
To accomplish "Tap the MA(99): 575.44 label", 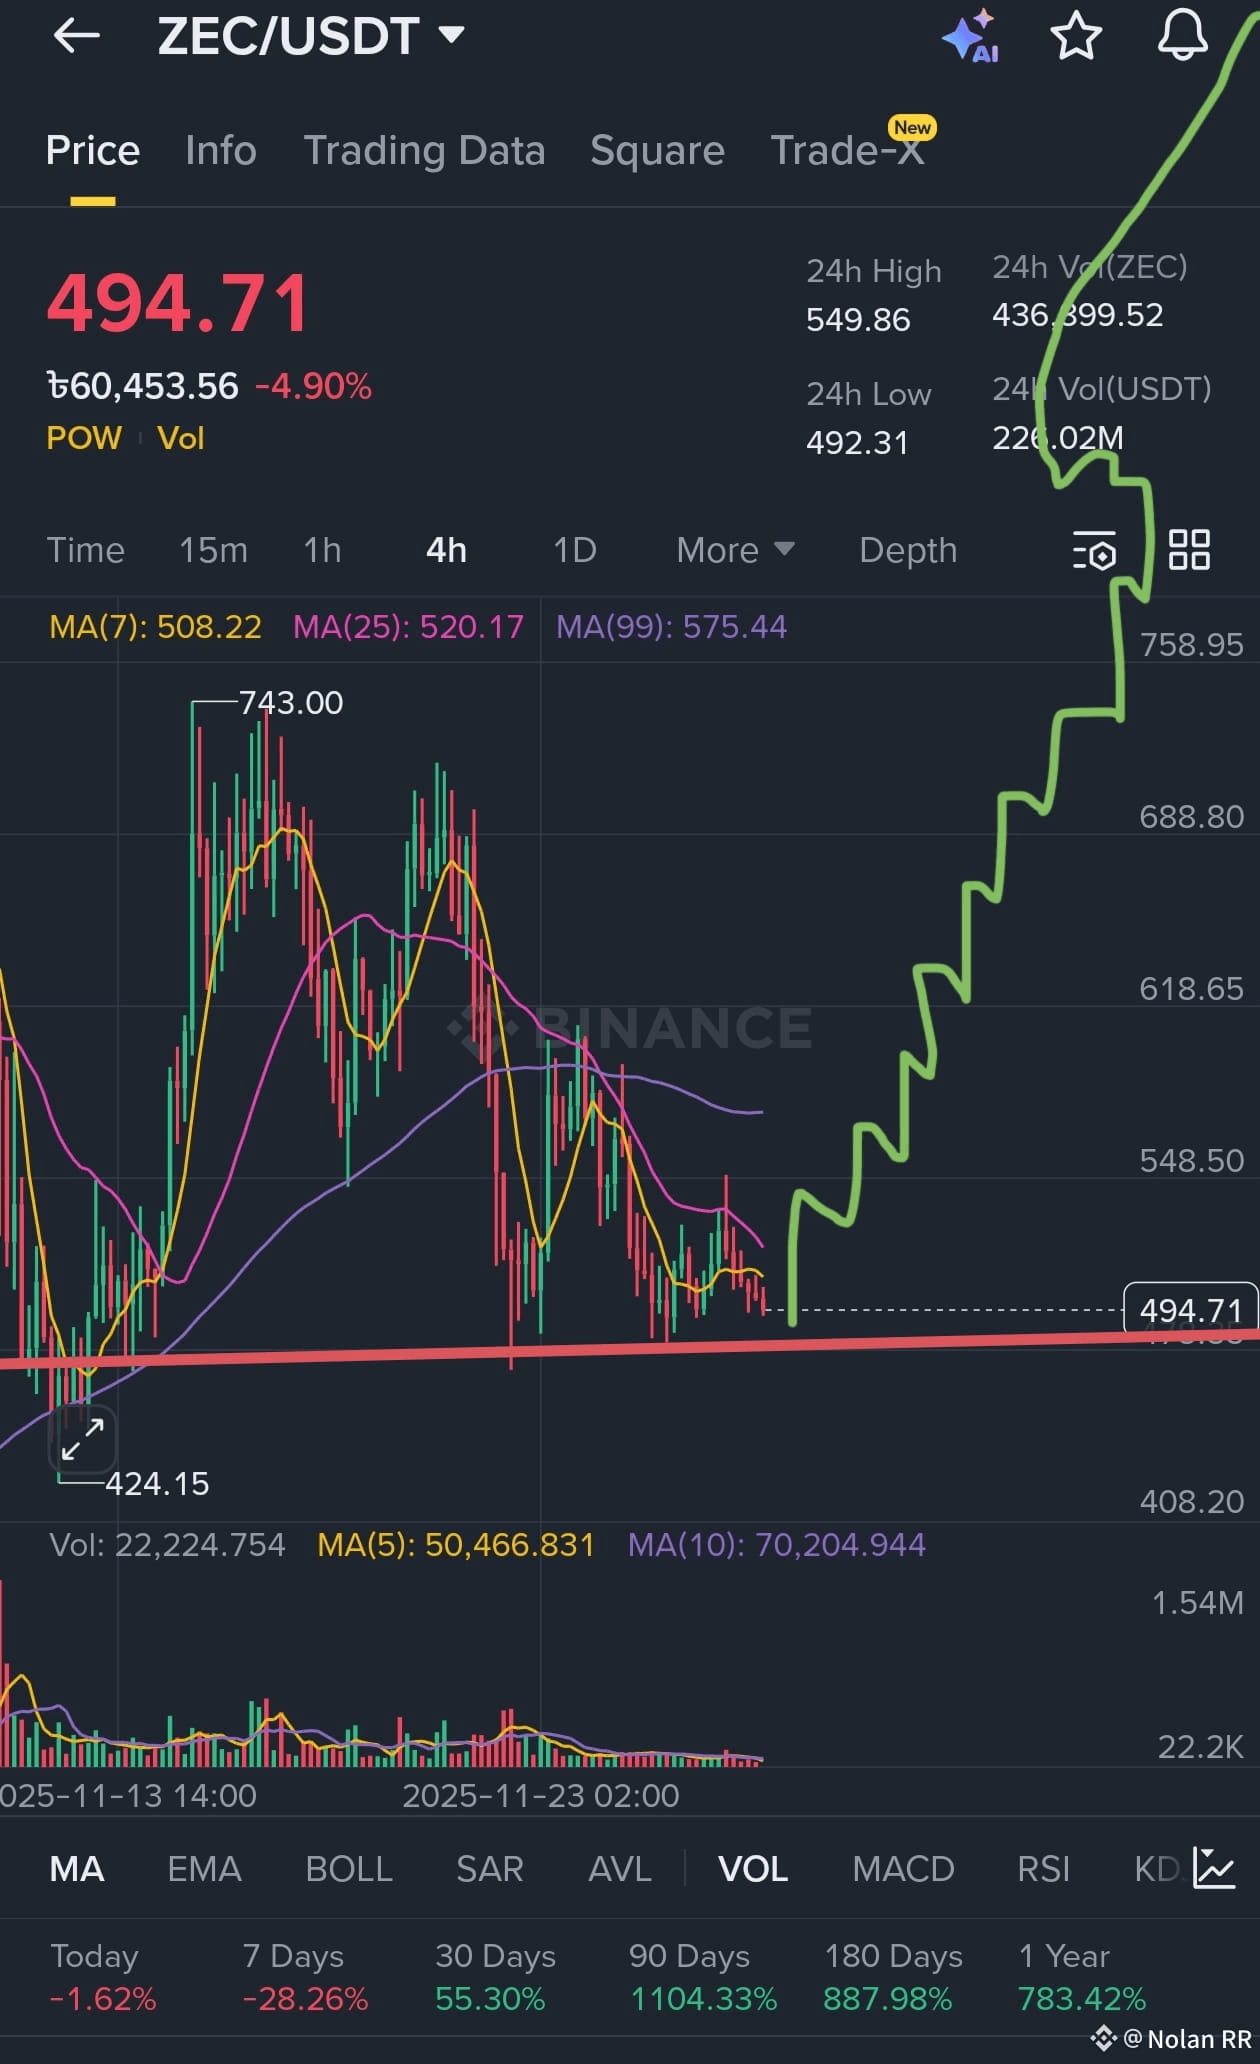I will [x=671, y=627].
